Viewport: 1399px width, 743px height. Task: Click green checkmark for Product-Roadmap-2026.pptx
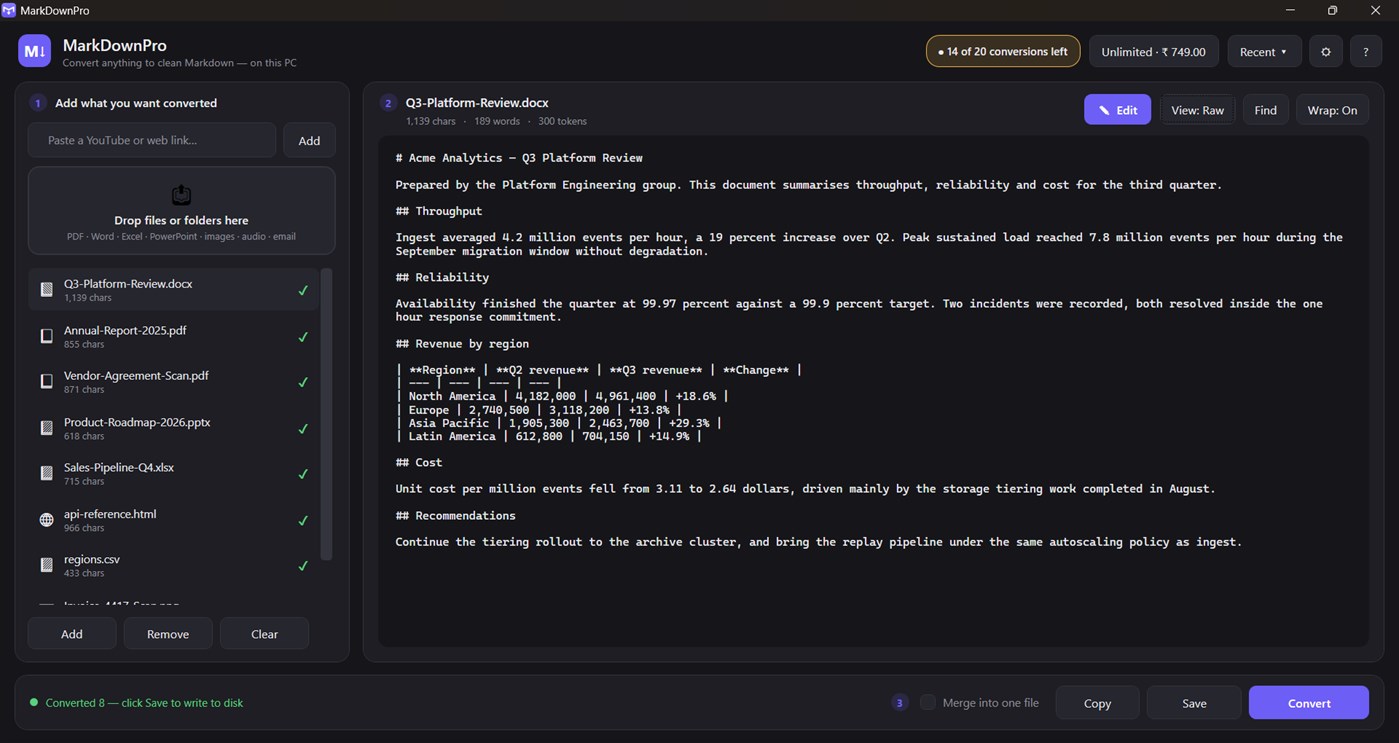coord(303,429)
